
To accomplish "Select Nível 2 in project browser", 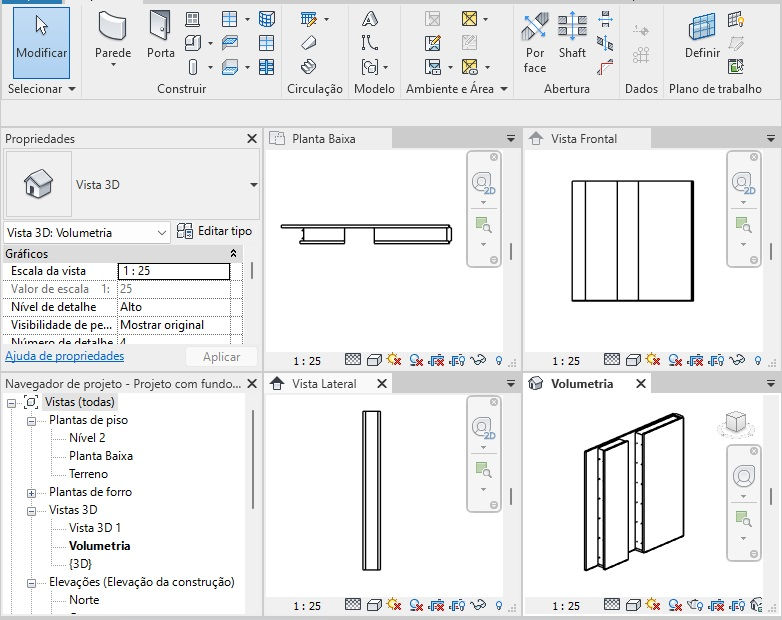I will pos(87,438).
